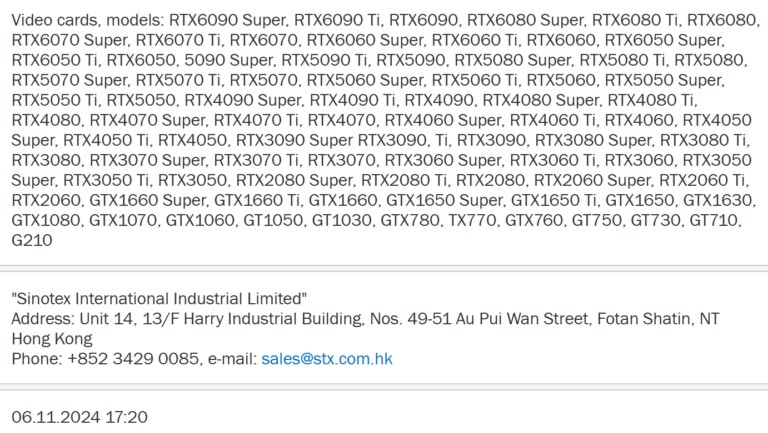
Task: Click the "Video cards, models:" label text
Action: (x=88, y=20)
